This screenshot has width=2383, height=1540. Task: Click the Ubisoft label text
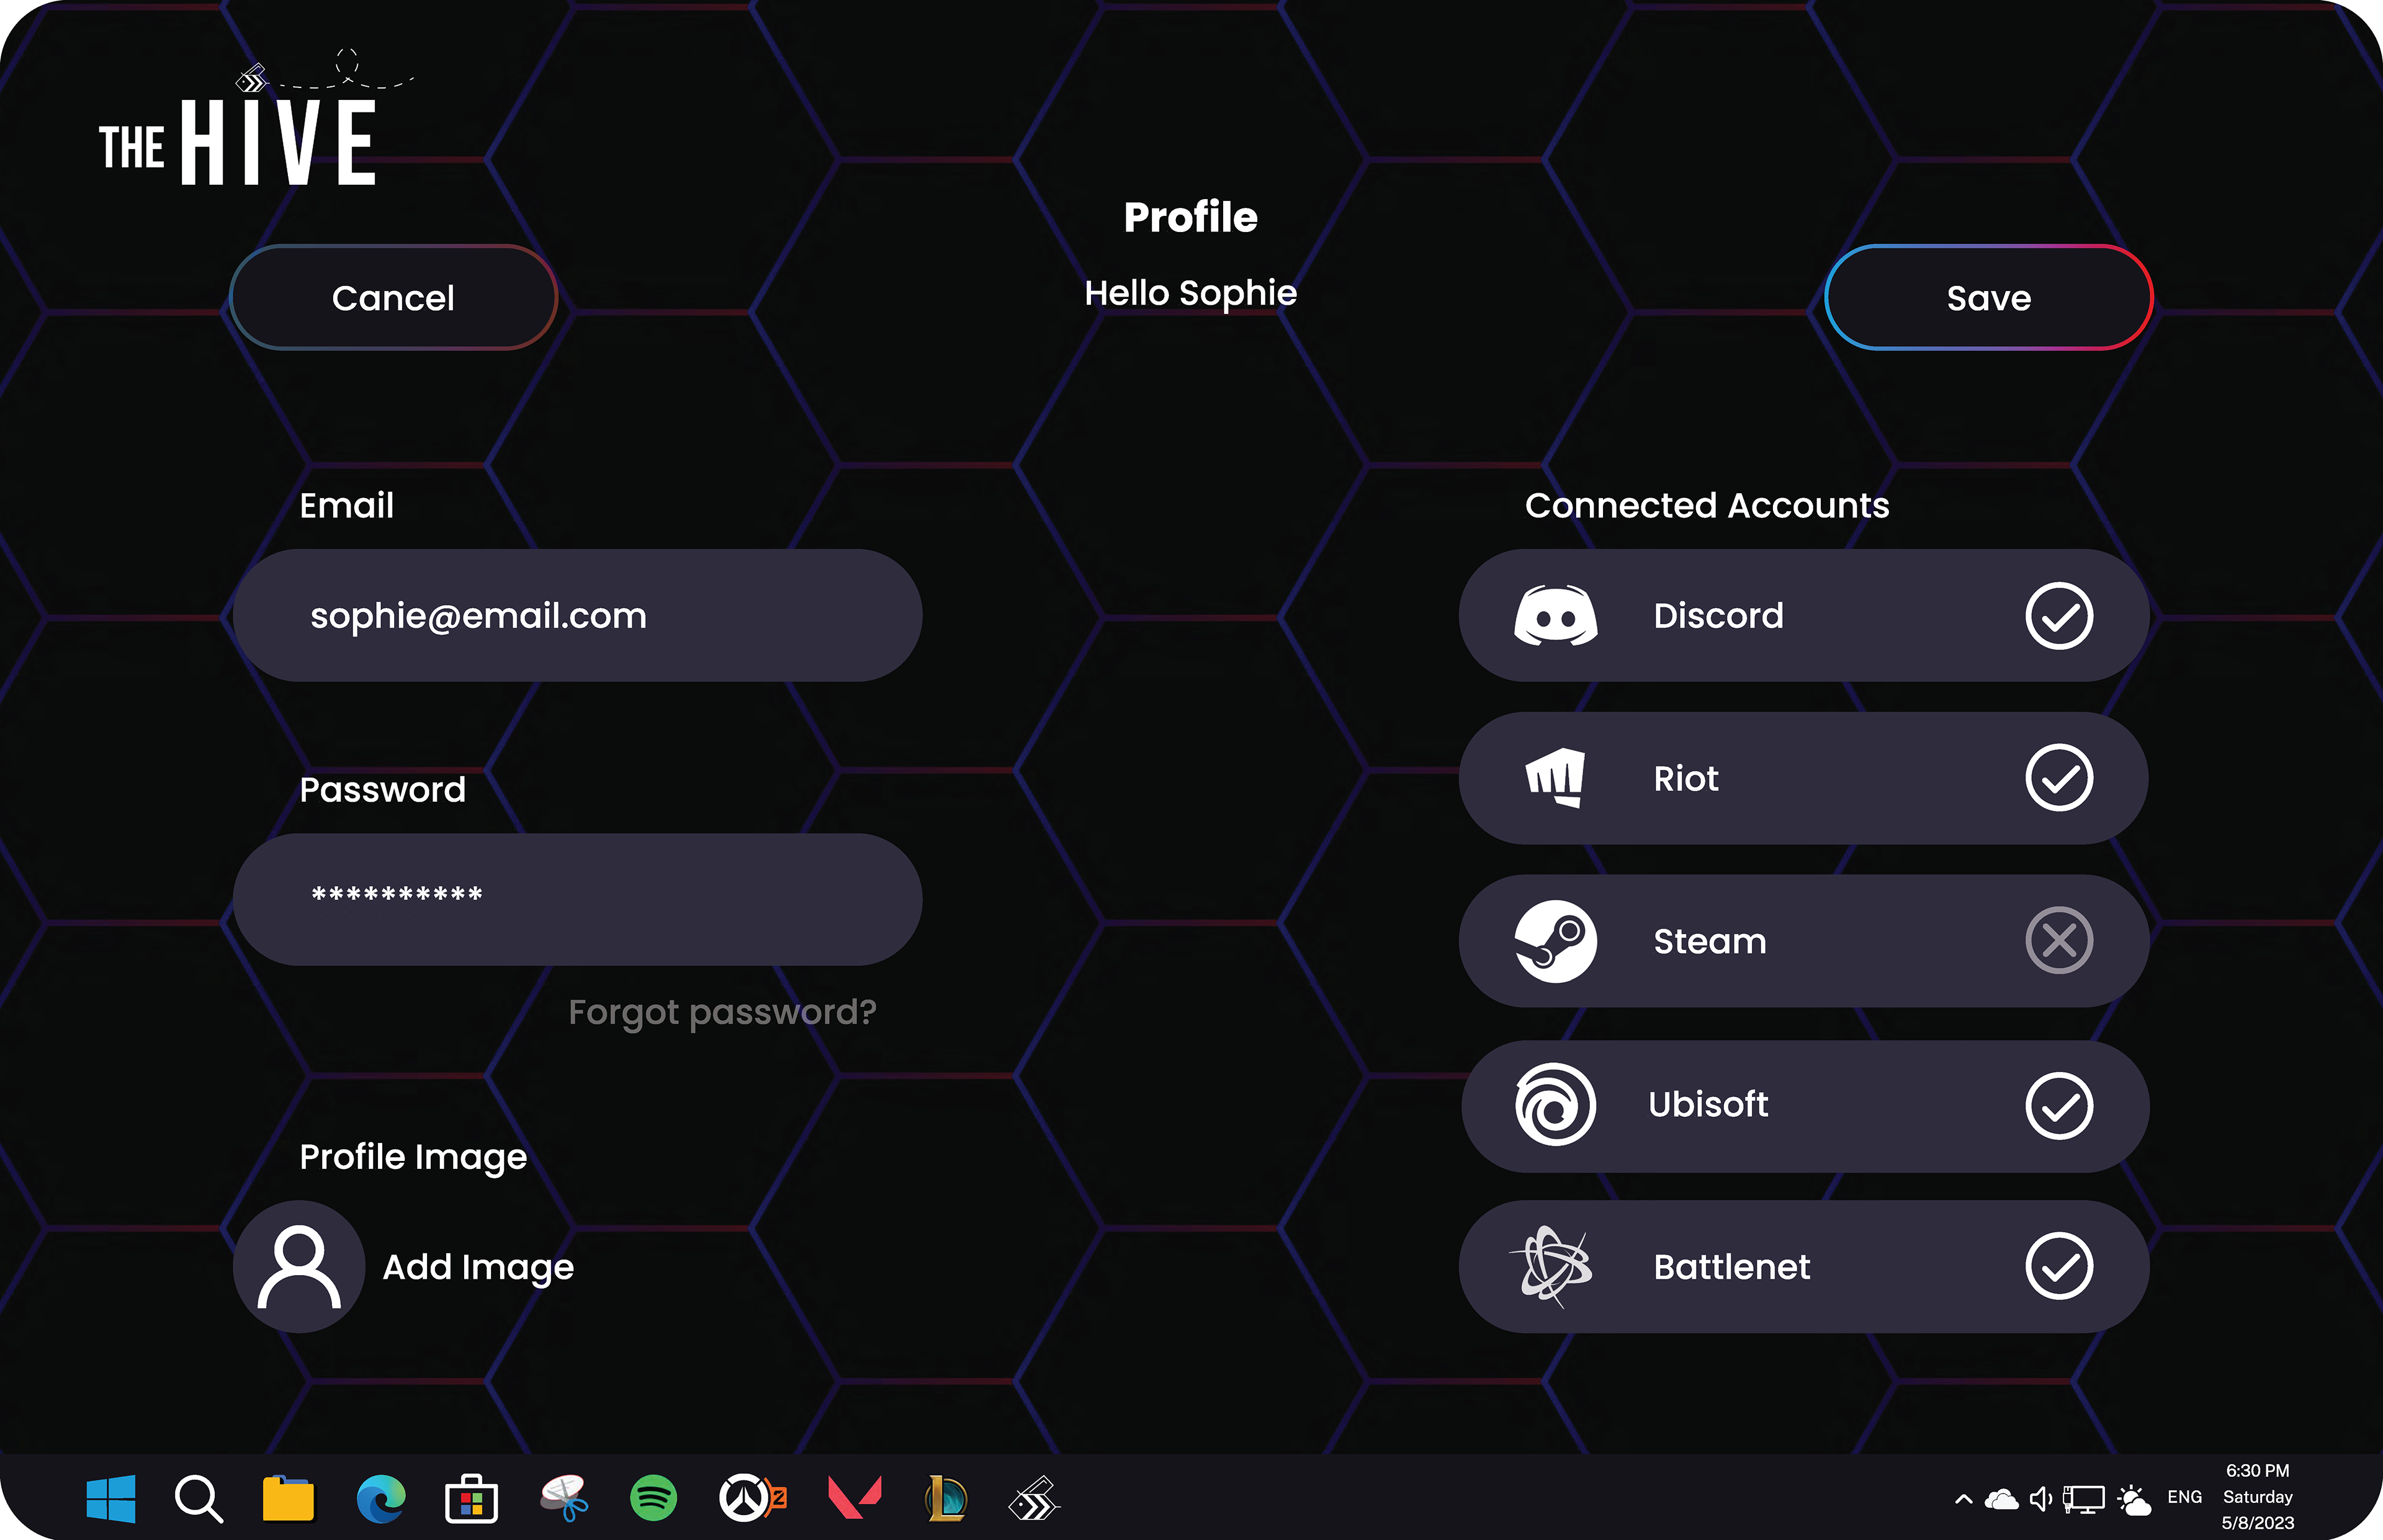(x=1708, y=1105)
